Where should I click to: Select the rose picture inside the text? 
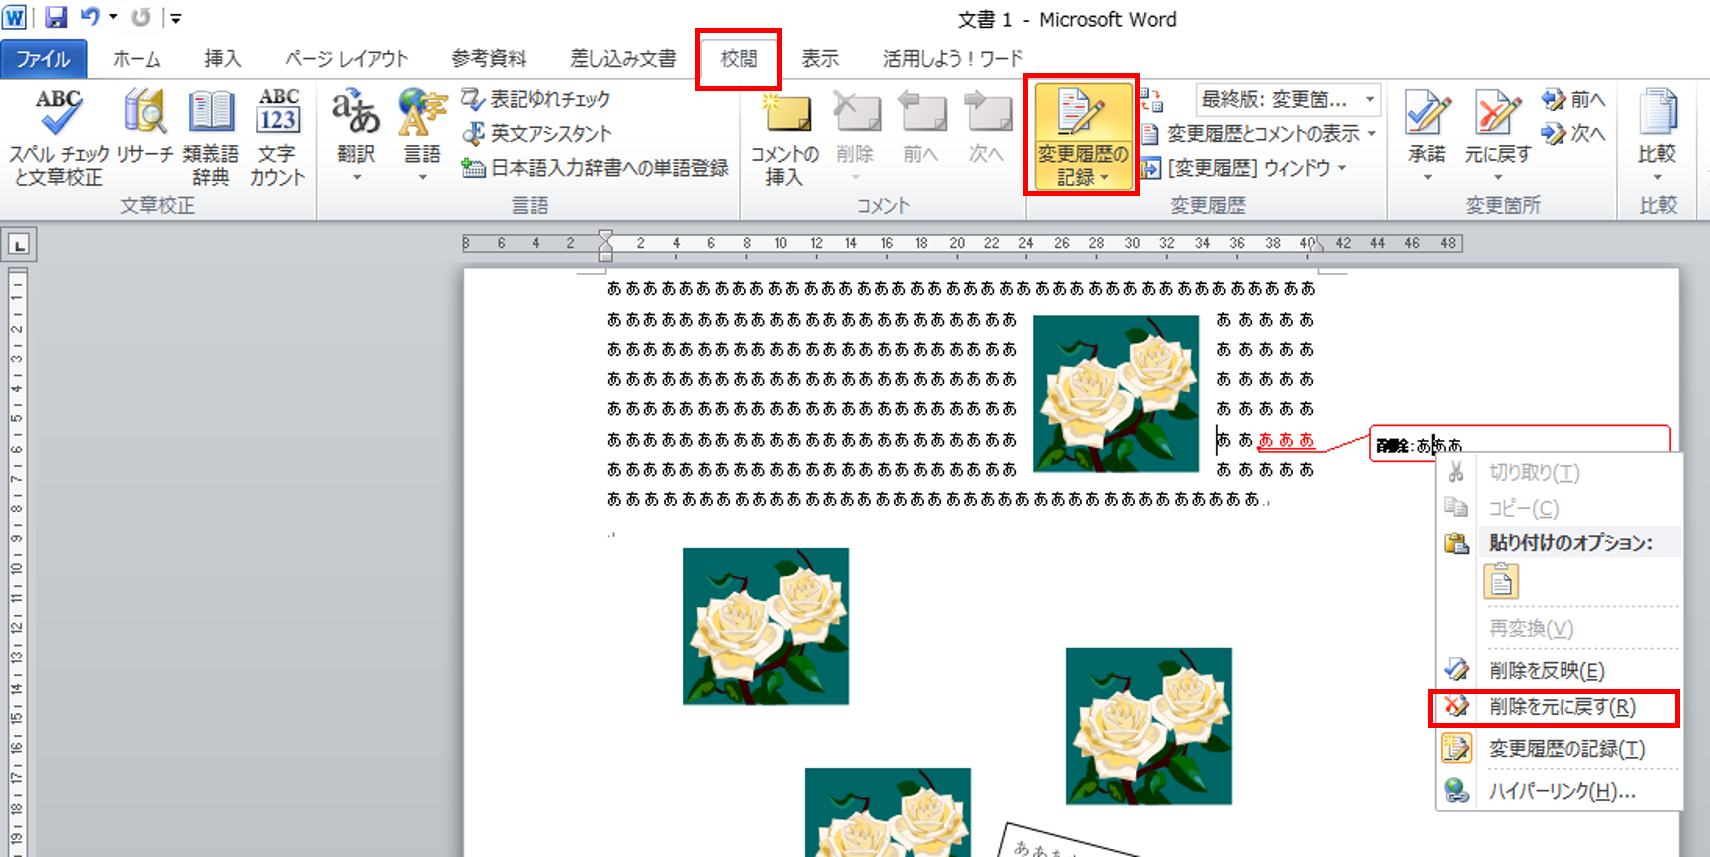tap(1116, 393)
